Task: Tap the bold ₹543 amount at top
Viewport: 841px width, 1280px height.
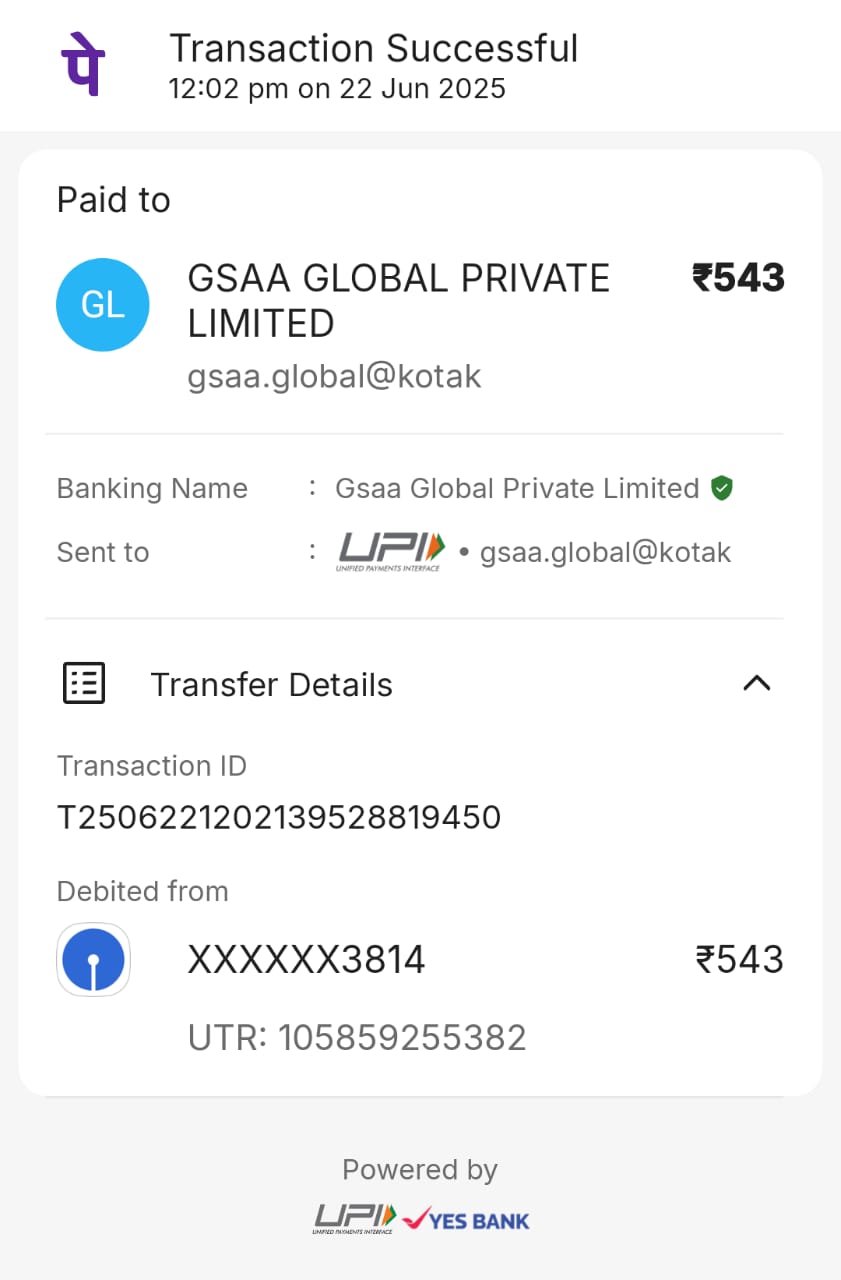Action: point(738,278)
